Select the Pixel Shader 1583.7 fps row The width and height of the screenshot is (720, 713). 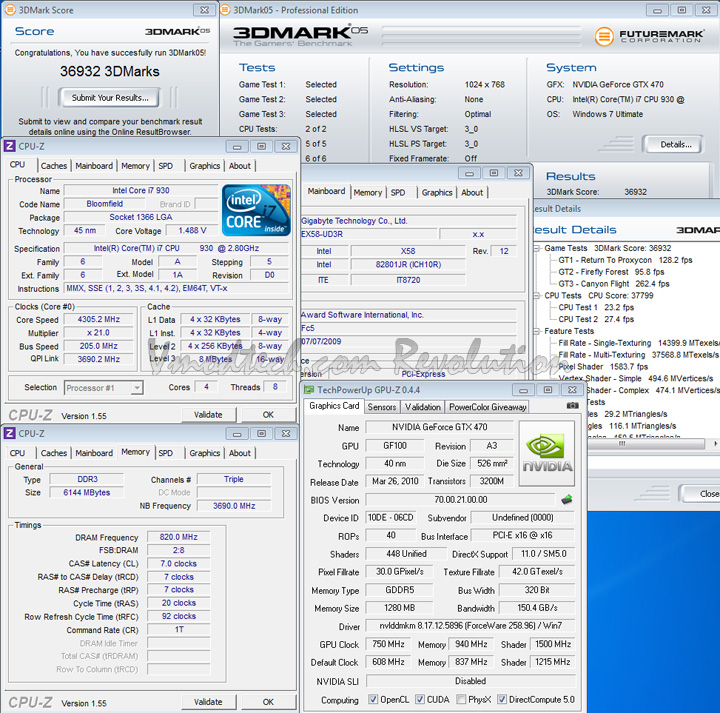603,366
